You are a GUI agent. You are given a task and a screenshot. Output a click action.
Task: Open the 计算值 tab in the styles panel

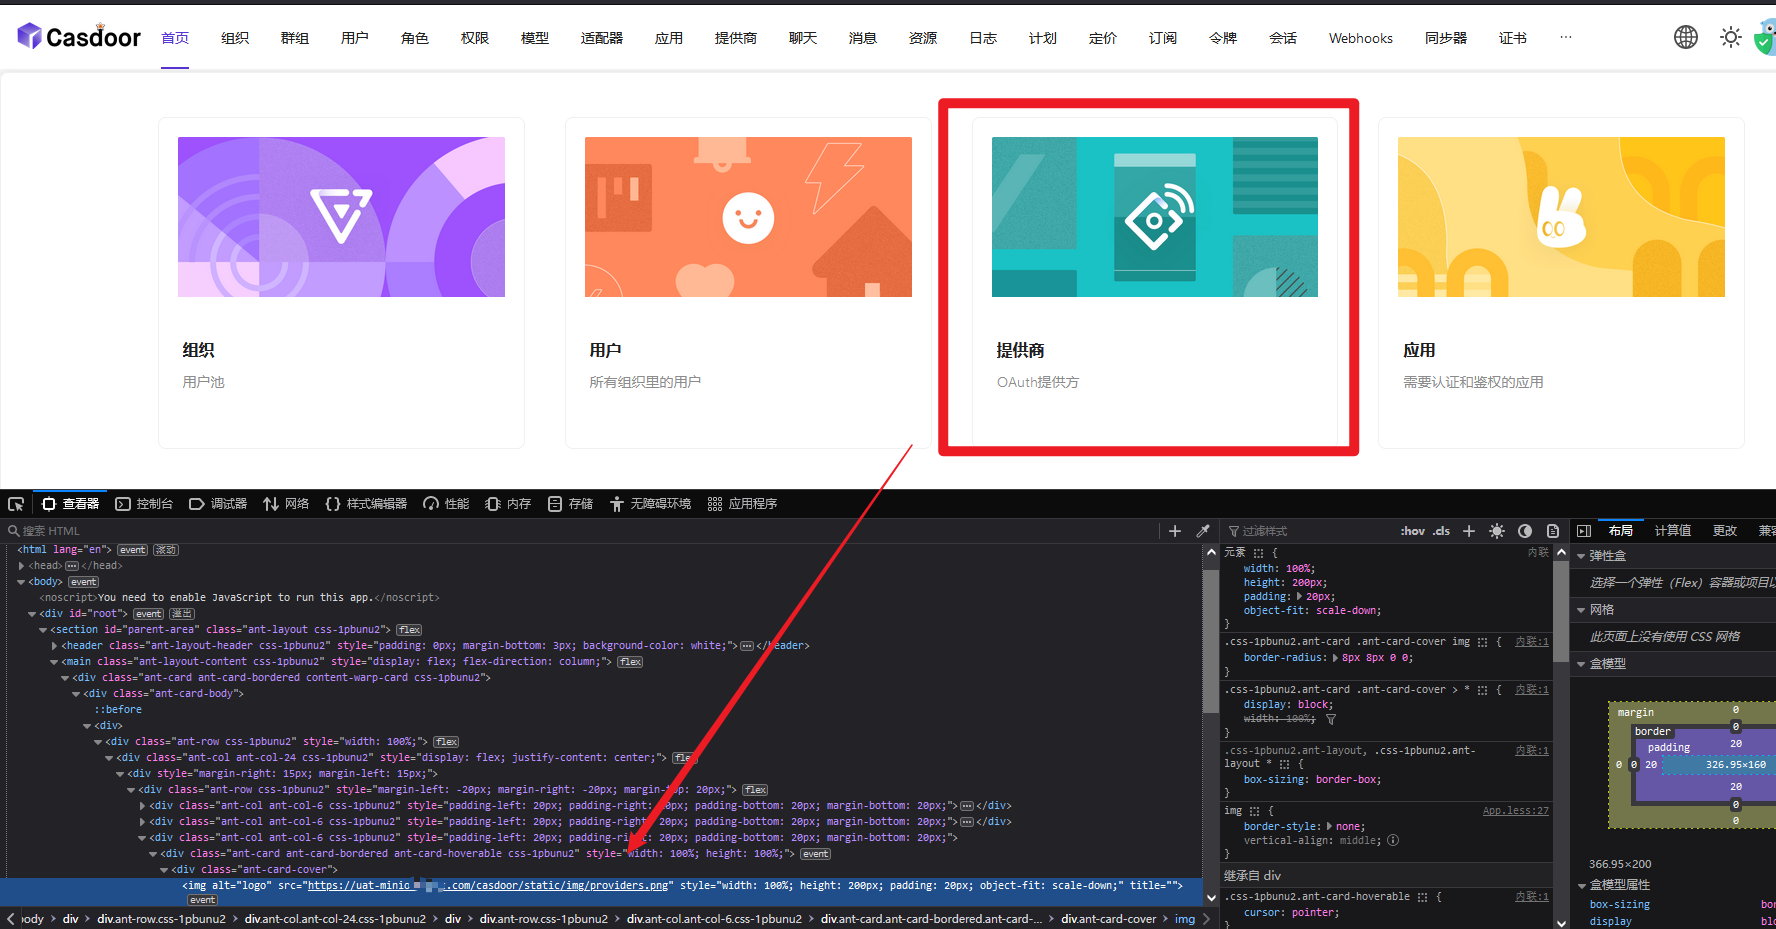pyautogui.click(x=1672, y=530)
